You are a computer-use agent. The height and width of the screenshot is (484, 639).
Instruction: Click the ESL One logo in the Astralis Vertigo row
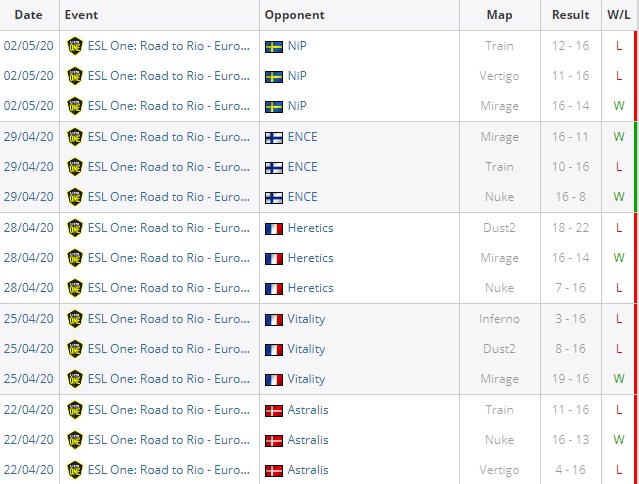pyautogui.click(x=74, y=470)
